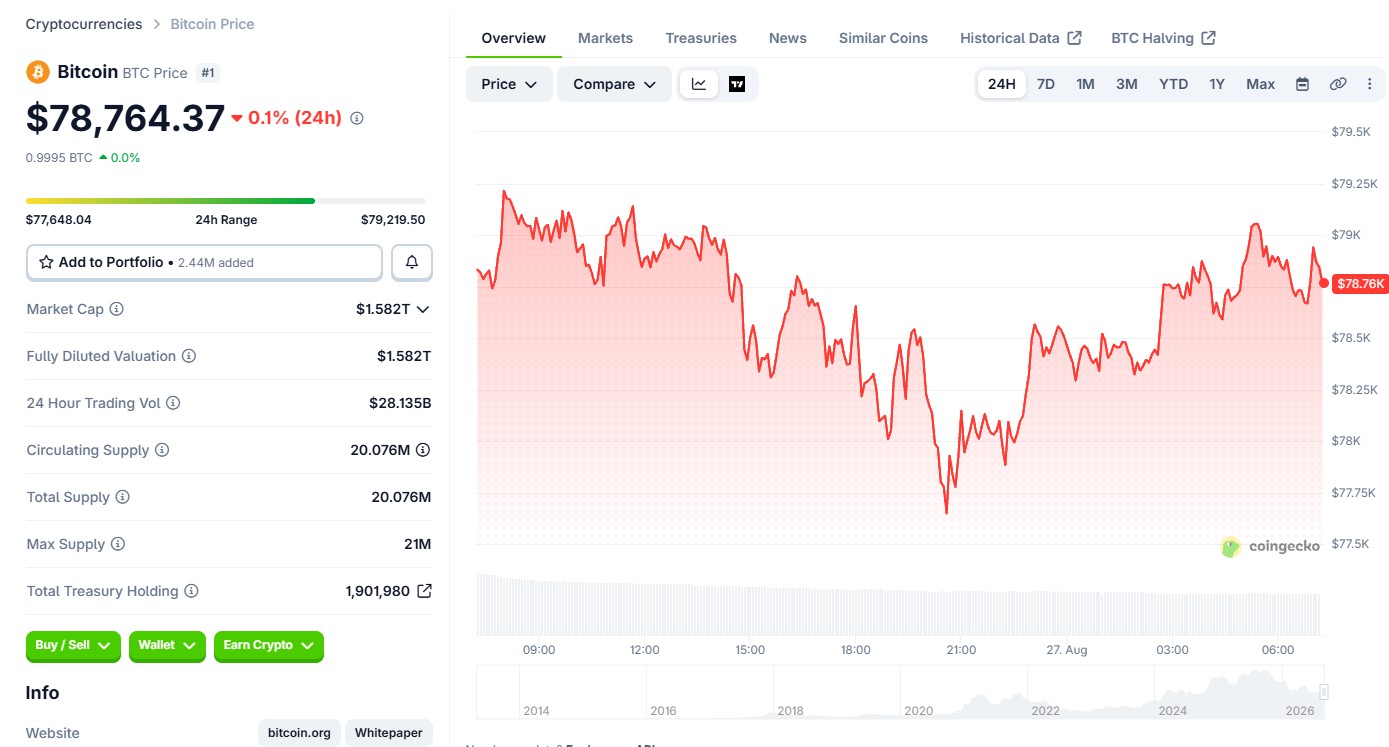Open the Buy / Sell dropdown
The height and width of the screenshot is (747, 1389).
tap(73, 646)
